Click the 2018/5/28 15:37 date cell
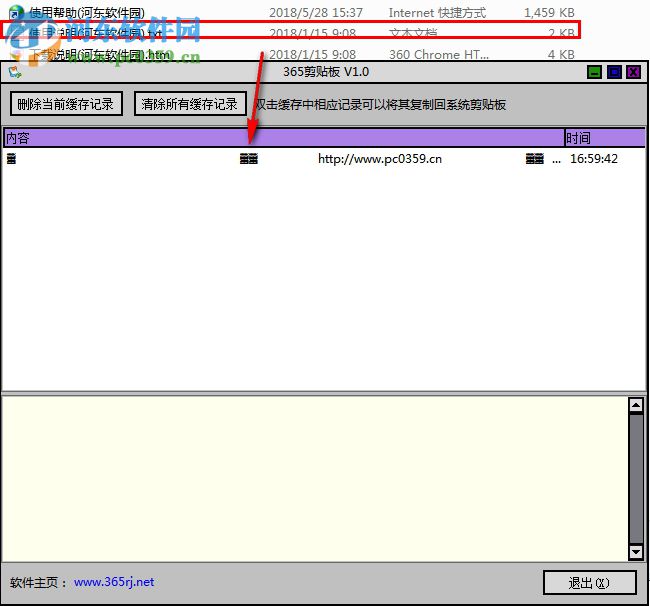Screen dimensions: 650x606 point(316,13)
